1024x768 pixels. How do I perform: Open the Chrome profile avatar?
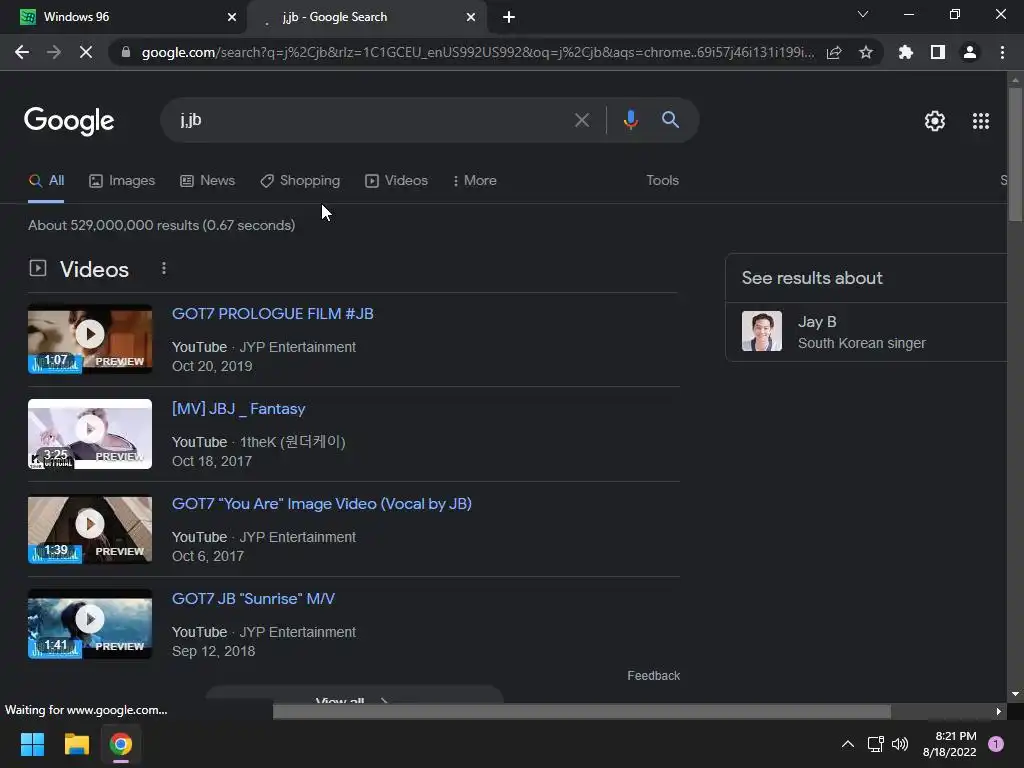point(970,52)
